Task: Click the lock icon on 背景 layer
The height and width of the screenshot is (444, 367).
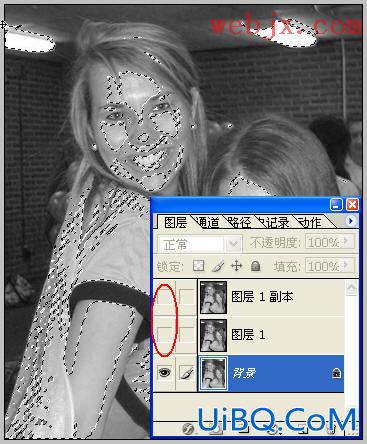Action: [336, 373]
